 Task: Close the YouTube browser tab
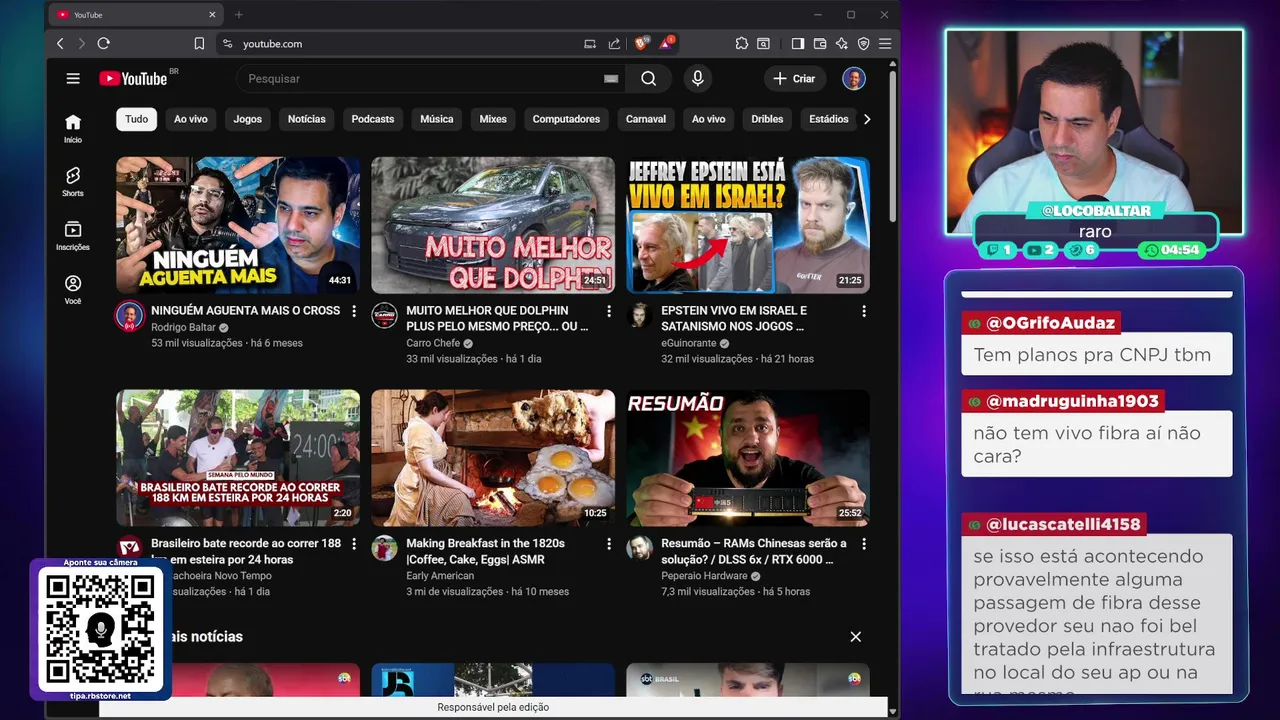(x=212, y=15)
